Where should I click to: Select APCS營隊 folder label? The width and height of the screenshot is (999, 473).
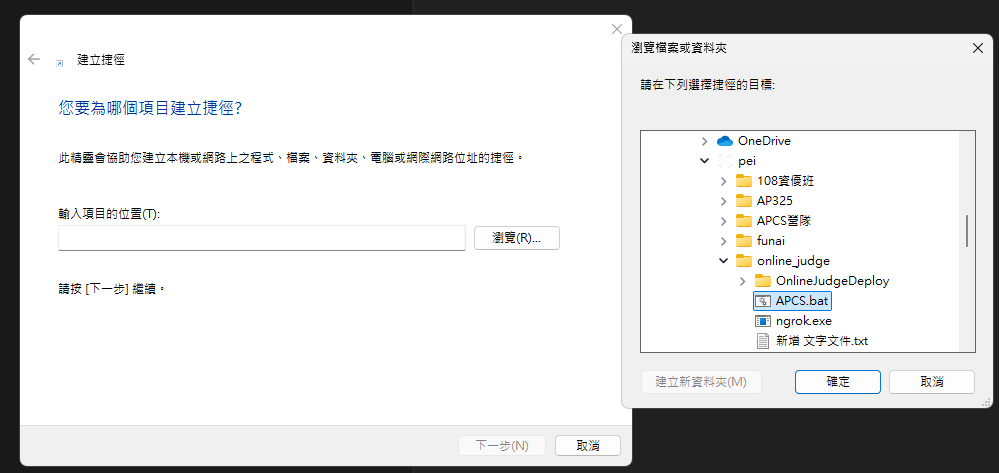tap(784, 221)
